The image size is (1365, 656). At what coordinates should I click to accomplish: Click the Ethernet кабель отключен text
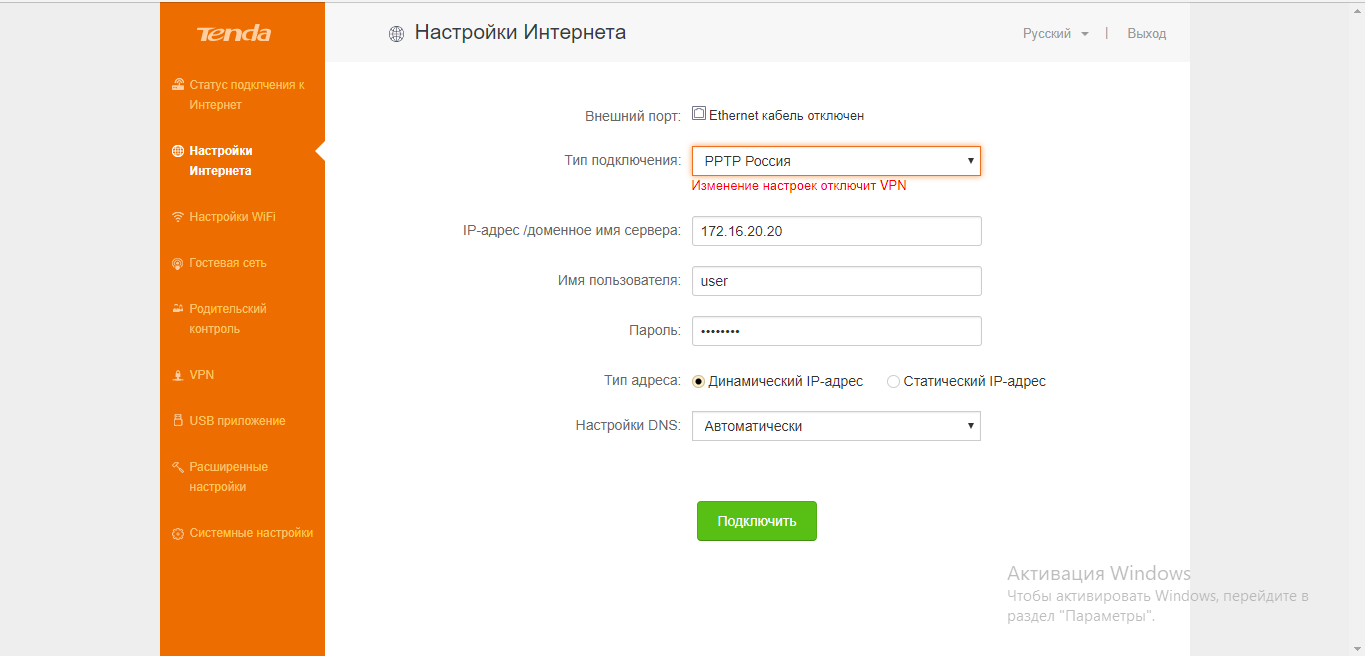(786, 116)
